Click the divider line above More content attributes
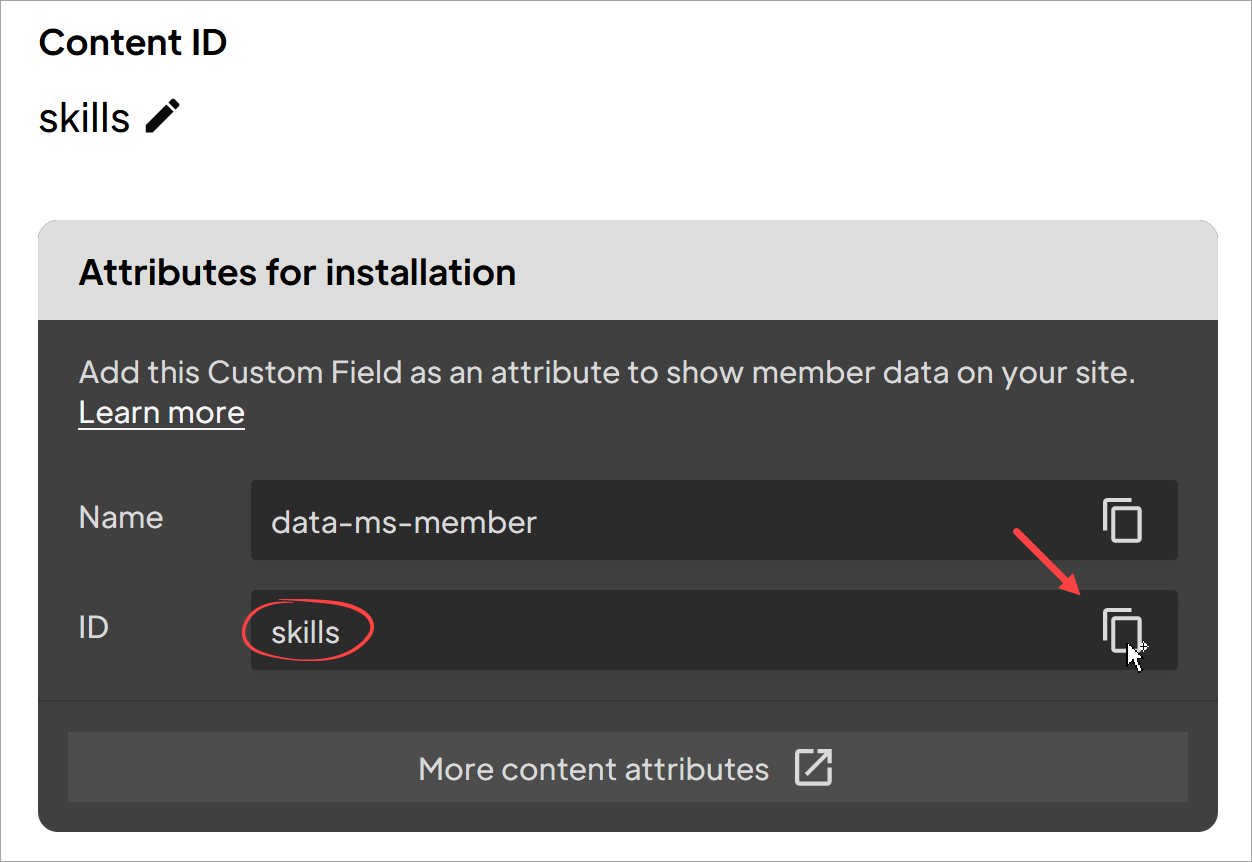The width and height of the screenshot is (1252, 862). [627, 701]
